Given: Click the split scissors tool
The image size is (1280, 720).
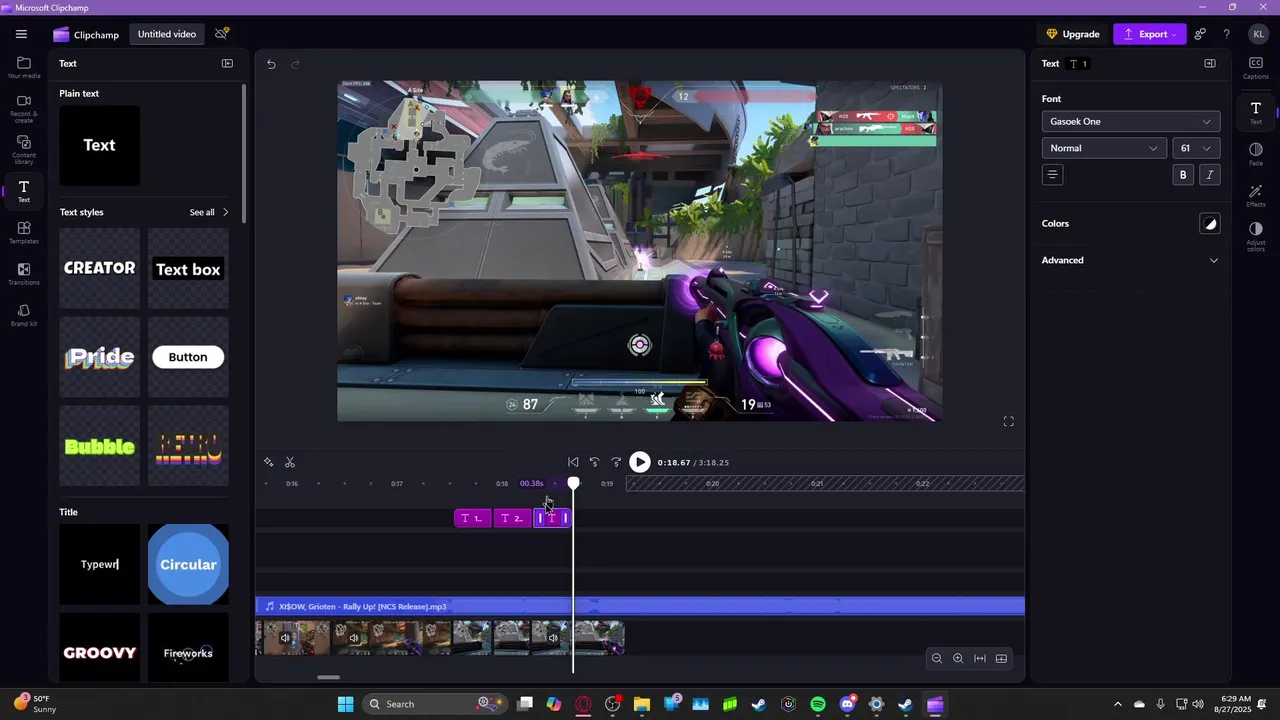Looking at the screenshot, I should (290, 462).
